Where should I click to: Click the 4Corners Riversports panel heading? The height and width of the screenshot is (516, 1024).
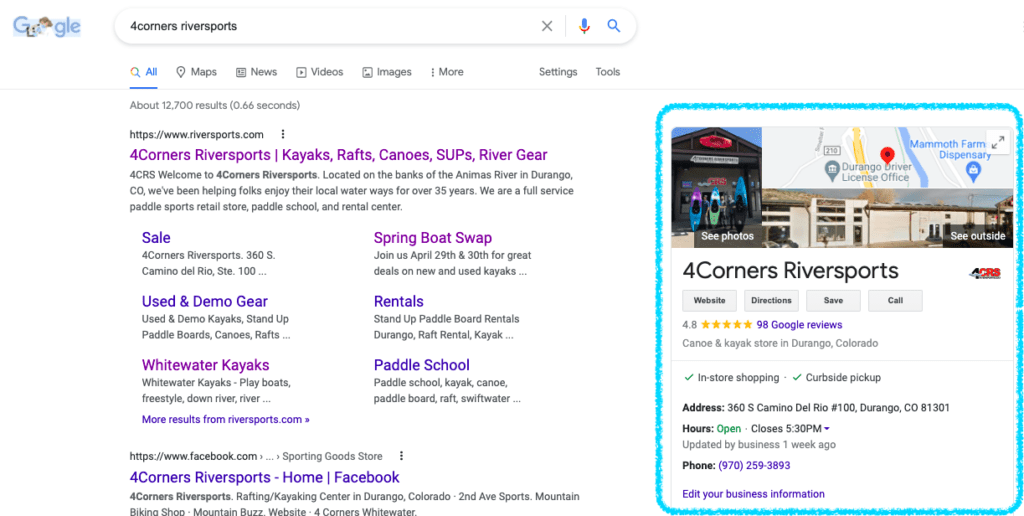pos(790,270)
